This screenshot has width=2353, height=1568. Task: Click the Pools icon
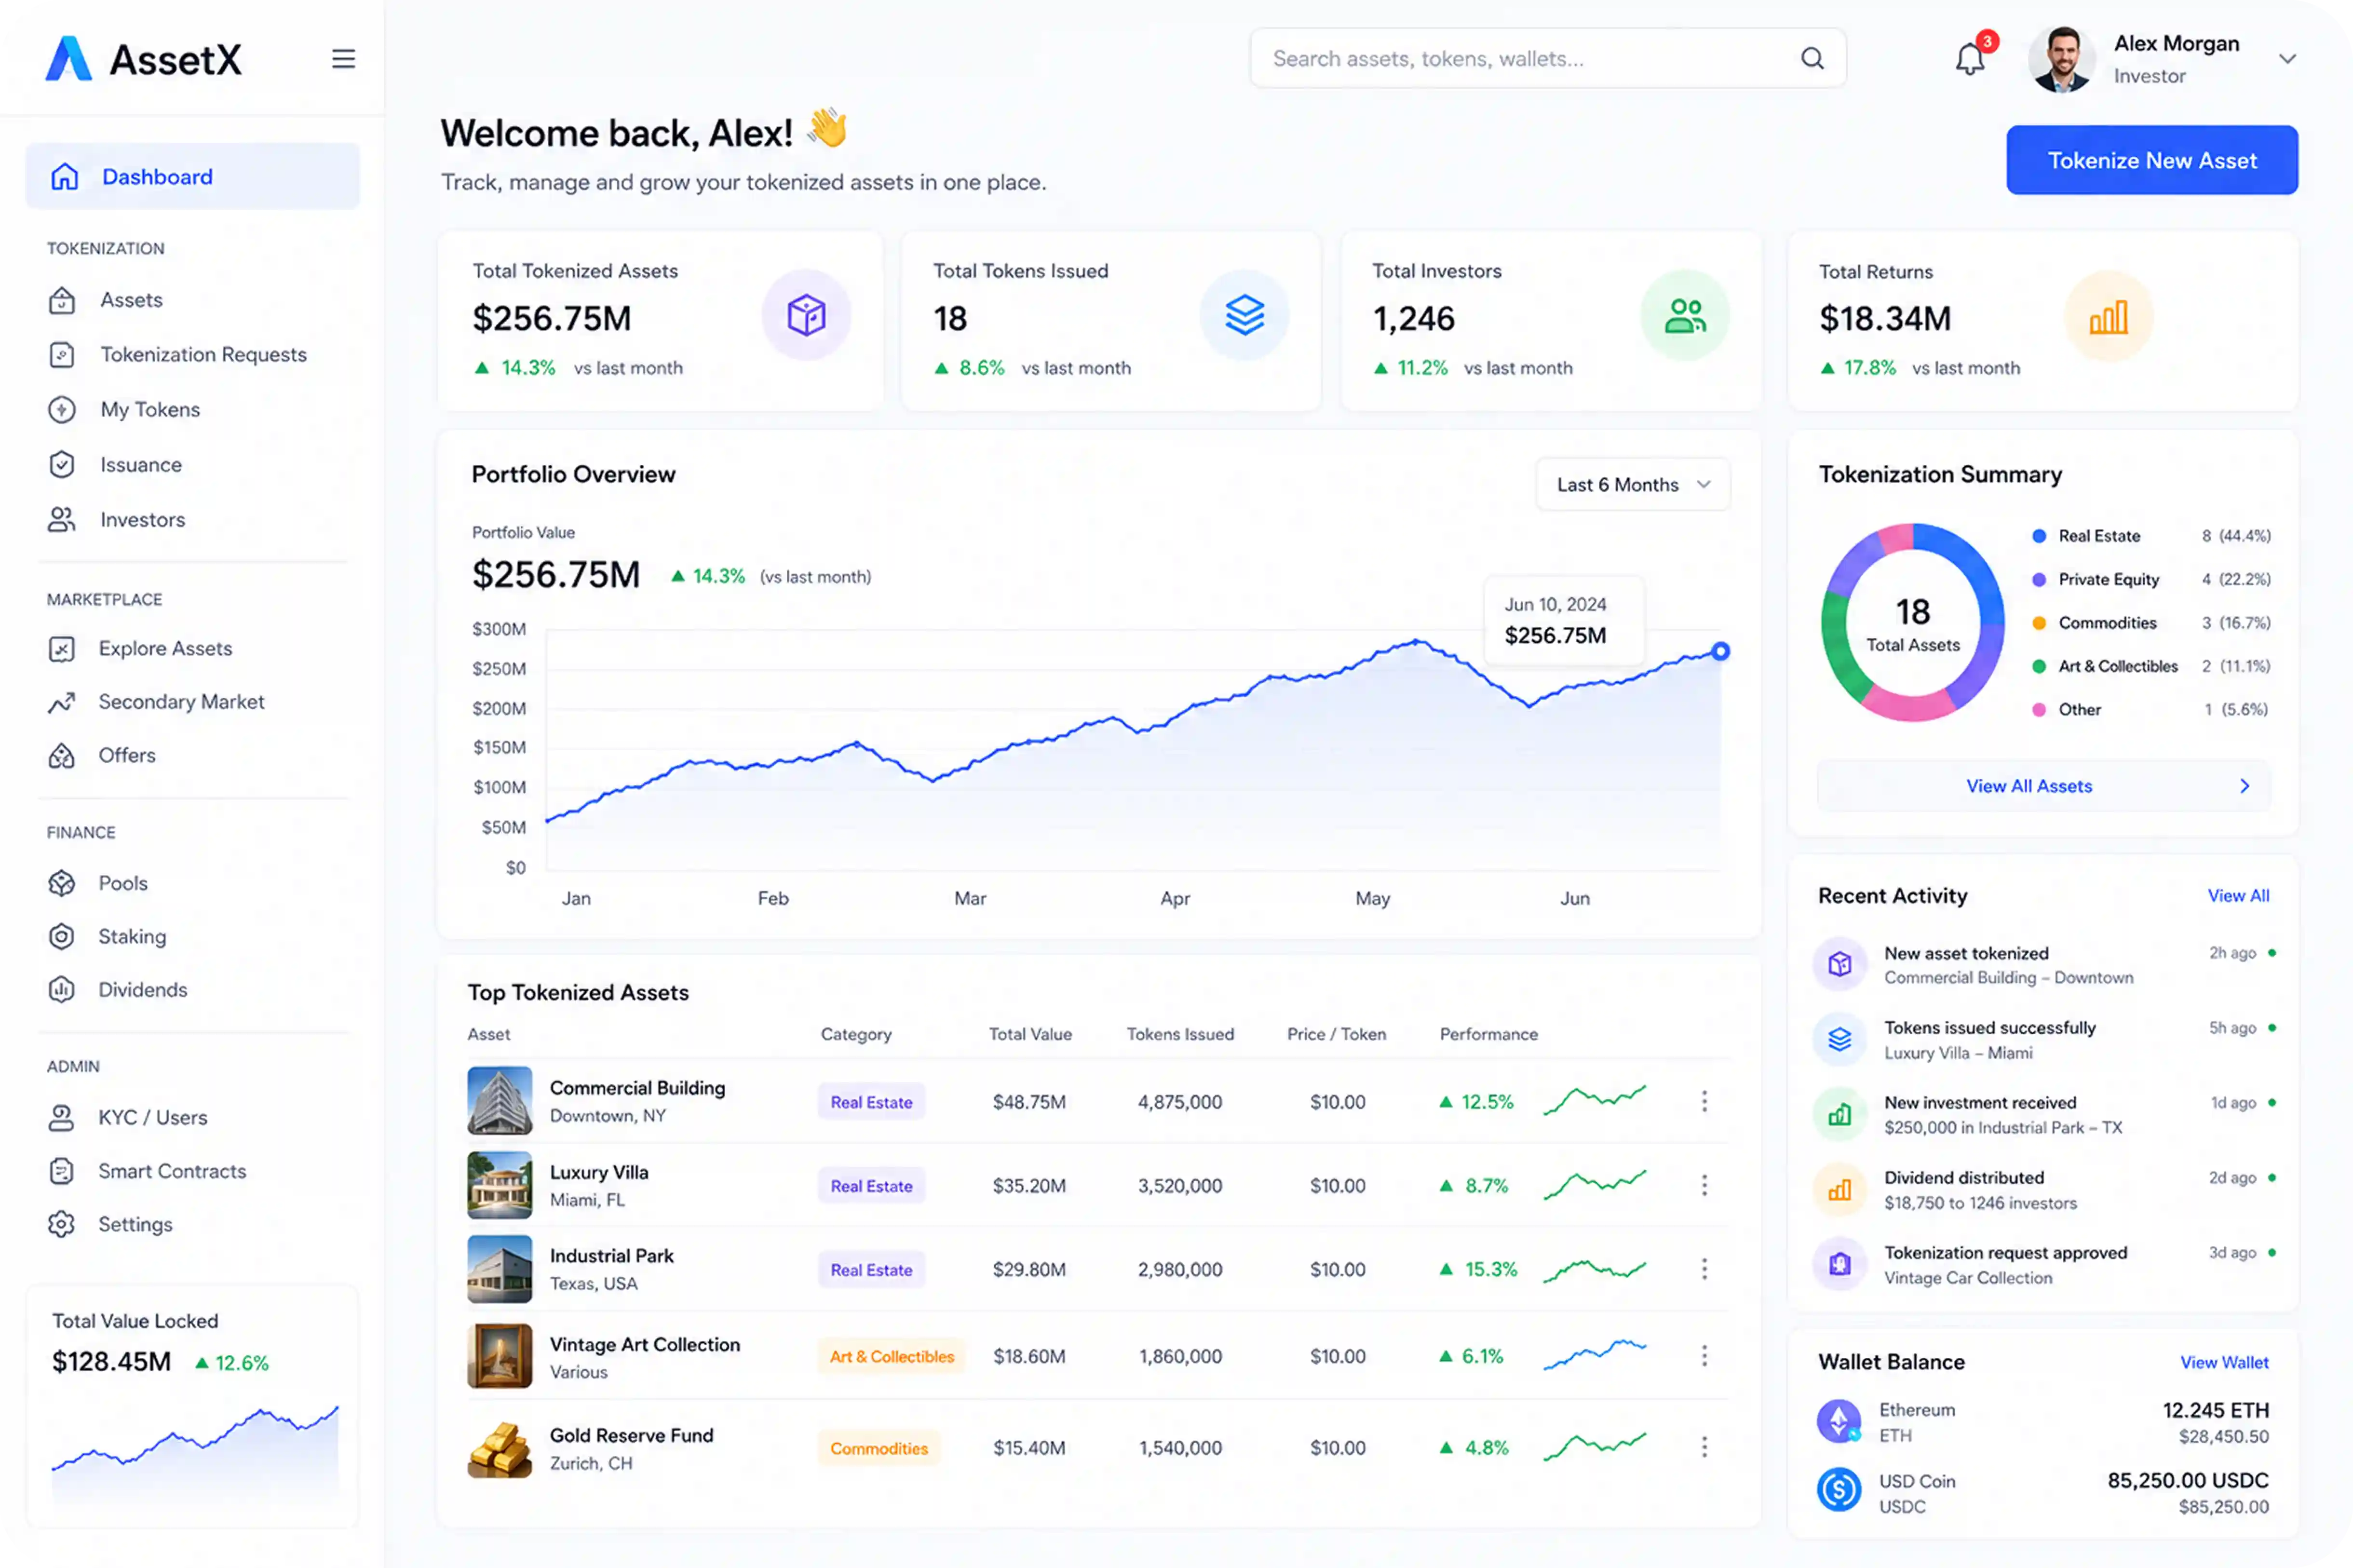pyautogui.click(x=62, y=883)
